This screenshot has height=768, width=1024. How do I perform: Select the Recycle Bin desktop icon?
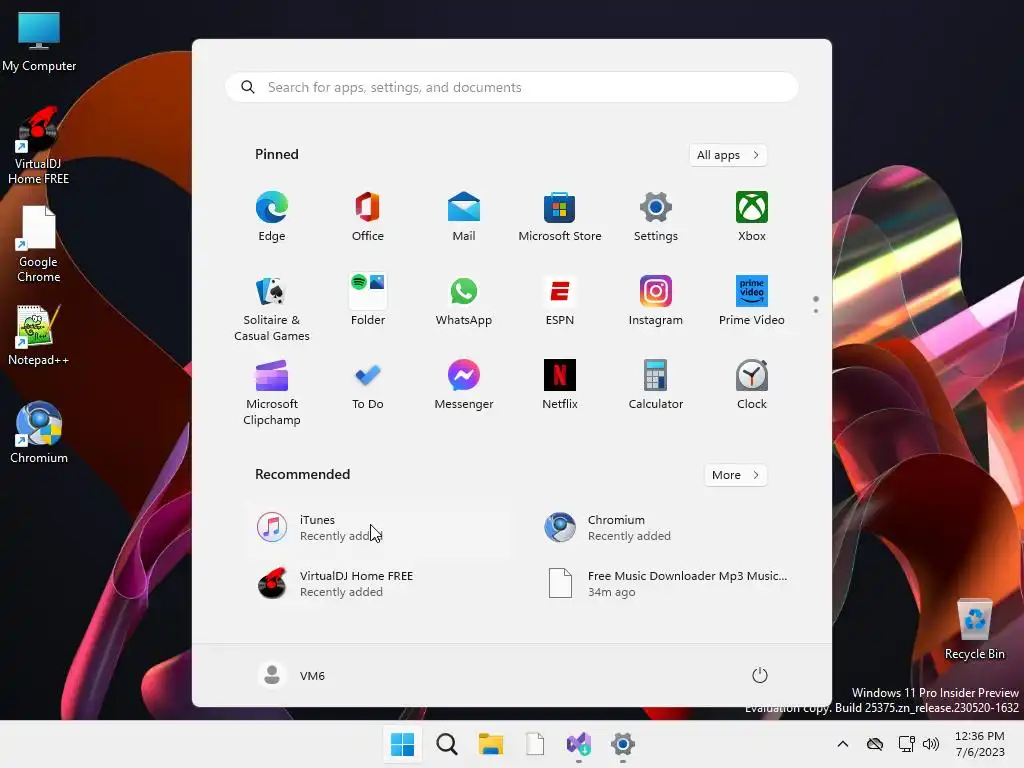point(974,630)
